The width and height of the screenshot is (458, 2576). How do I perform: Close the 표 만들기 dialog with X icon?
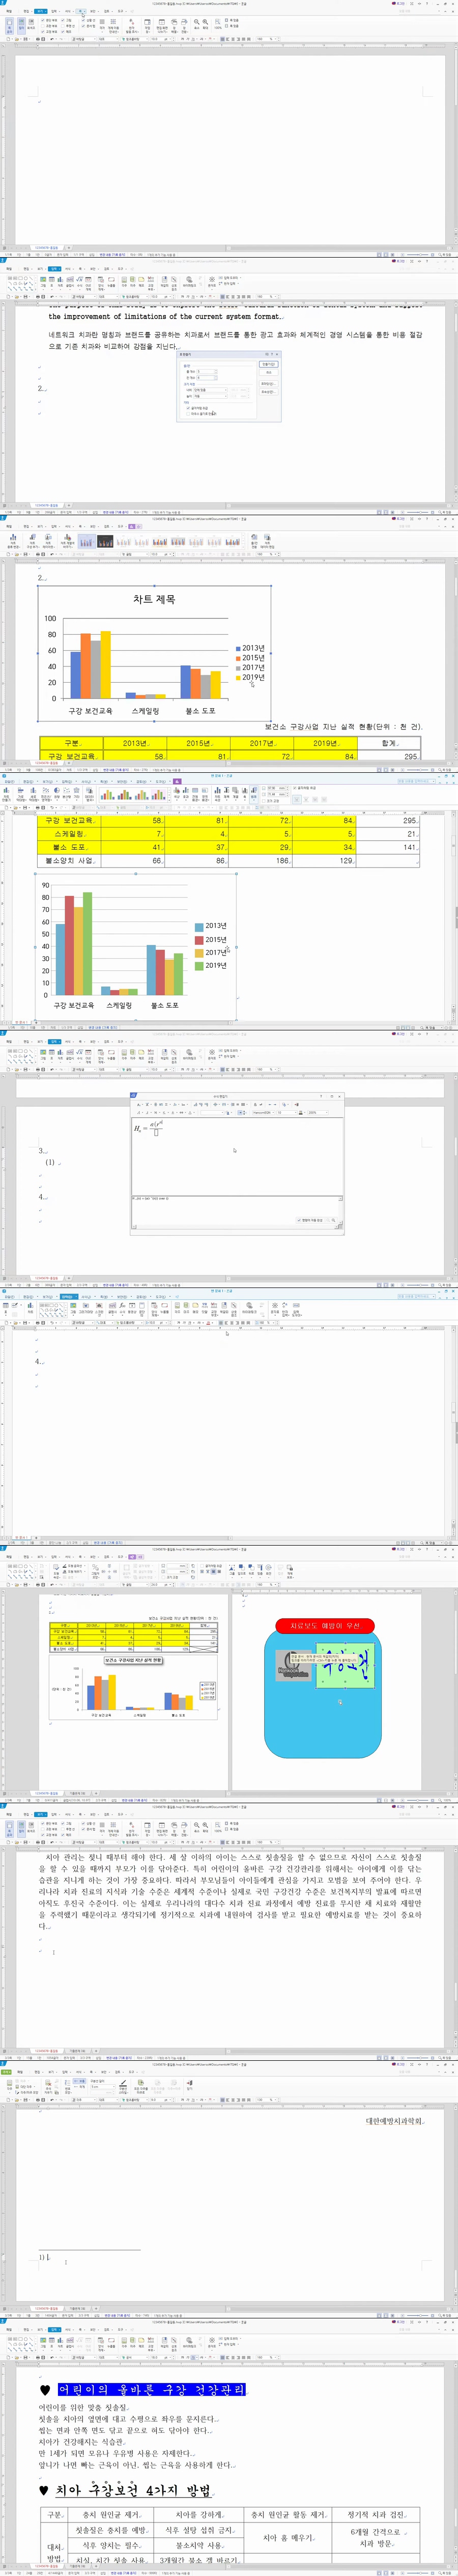point(277,354)
